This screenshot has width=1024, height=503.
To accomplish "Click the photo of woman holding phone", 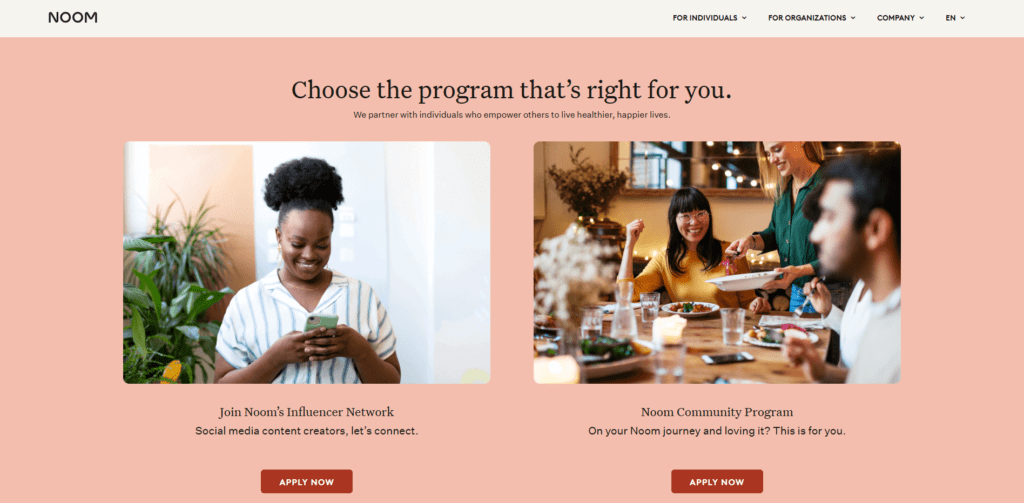I will click(x=306, y=263).
